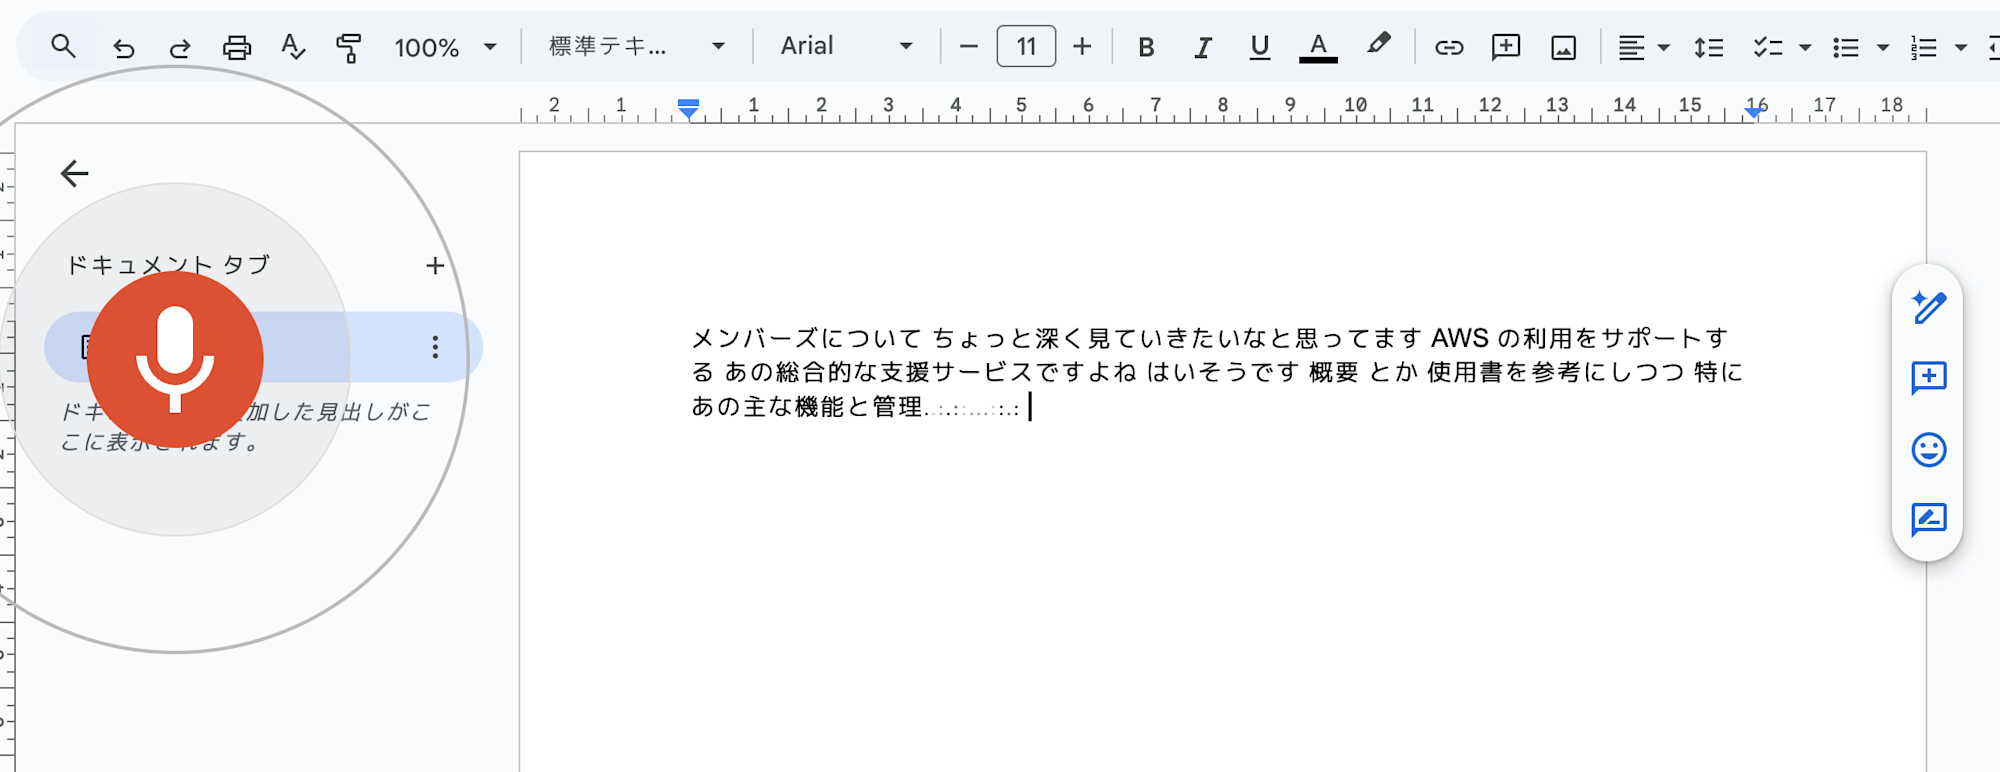Expand the bulleted list options arrow
The image size is (2000, 772).
point(1883,47)
